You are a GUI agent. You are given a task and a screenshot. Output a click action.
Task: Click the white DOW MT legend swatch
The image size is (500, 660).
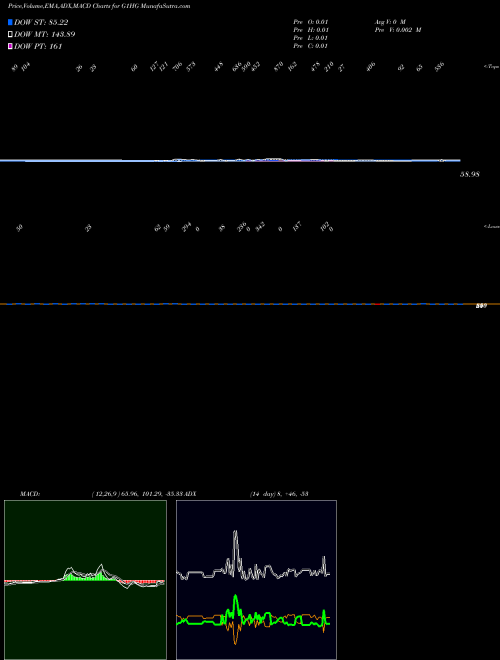[x=10, y=35]
